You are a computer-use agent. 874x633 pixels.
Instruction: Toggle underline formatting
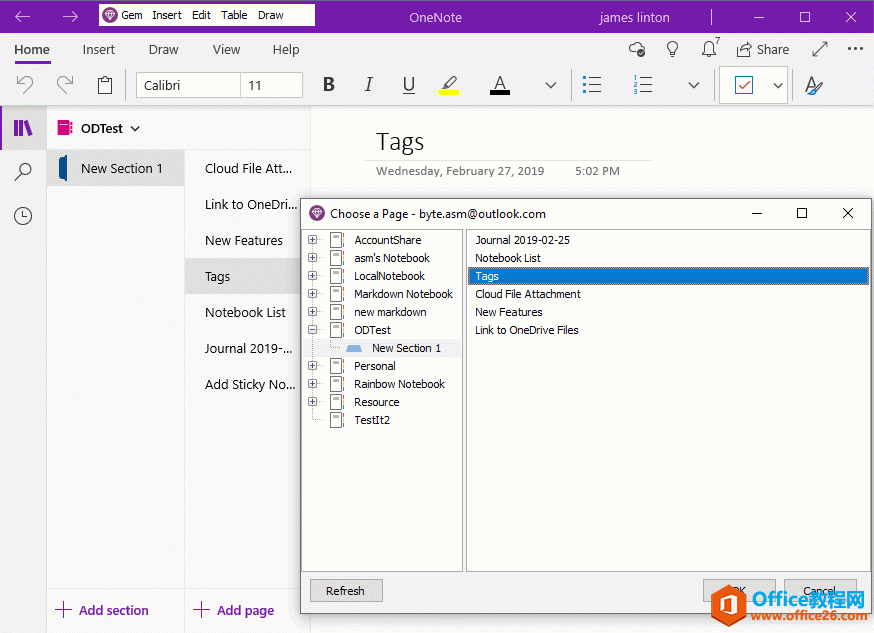click(x=408, y=85)
